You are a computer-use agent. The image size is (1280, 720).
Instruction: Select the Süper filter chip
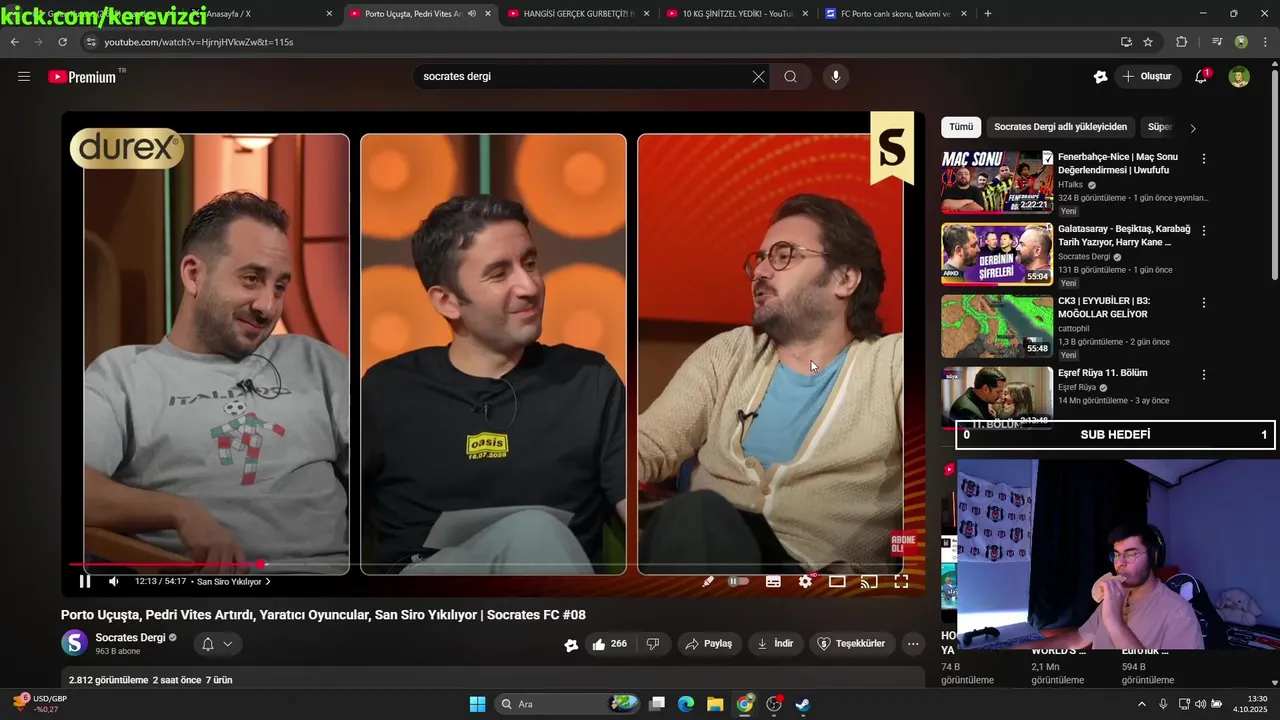[1159, 127]
